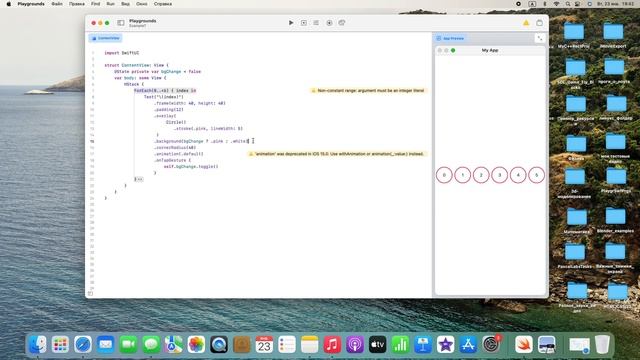This screenshot has width=640, height=360.
Task: Click the library box icon at toolbar right
Action: [x=540, y=23]
